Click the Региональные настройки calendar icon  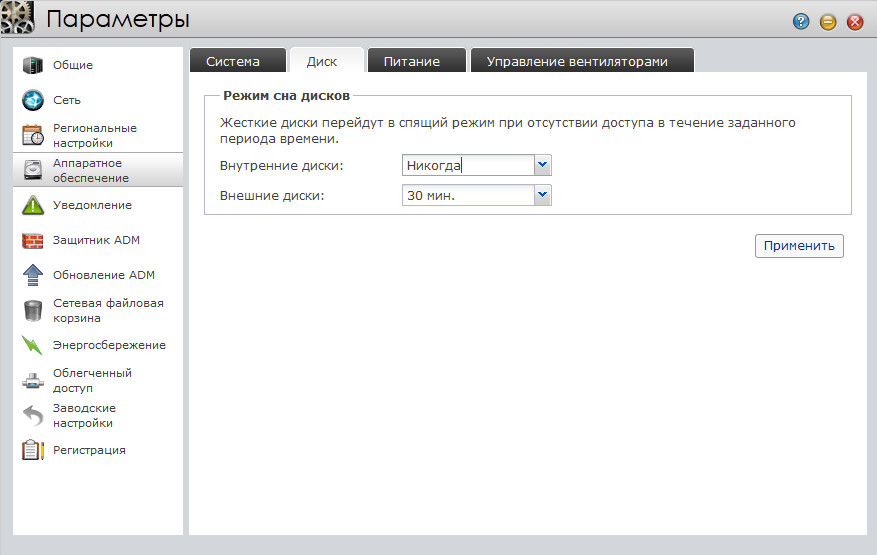(33, 135)
